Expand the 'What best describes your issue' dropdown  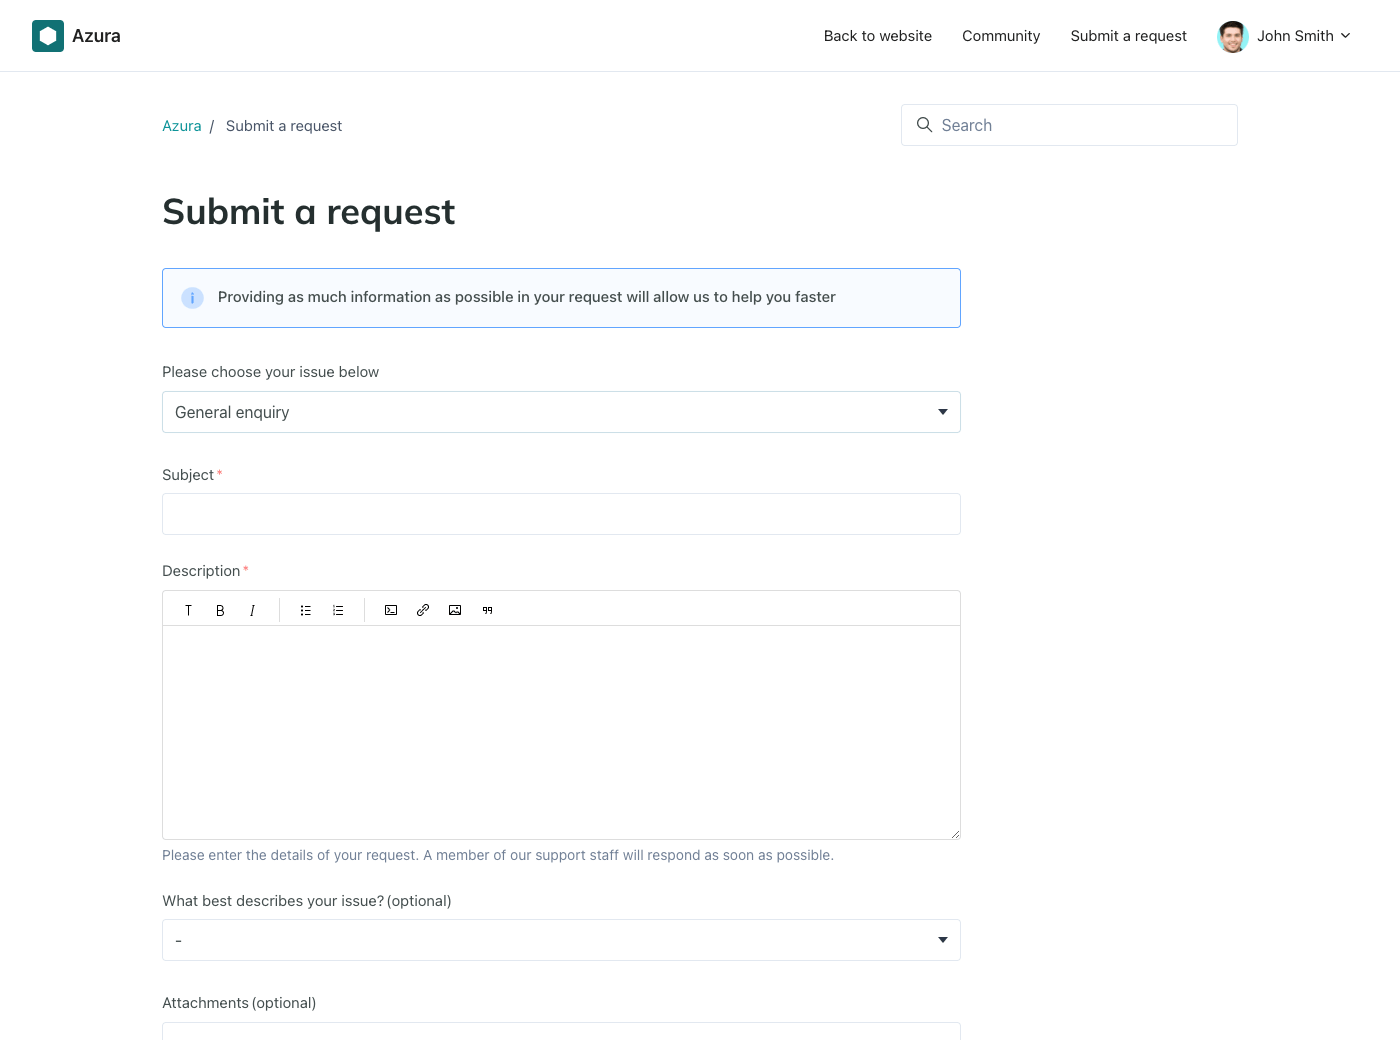tap(561, 940)
